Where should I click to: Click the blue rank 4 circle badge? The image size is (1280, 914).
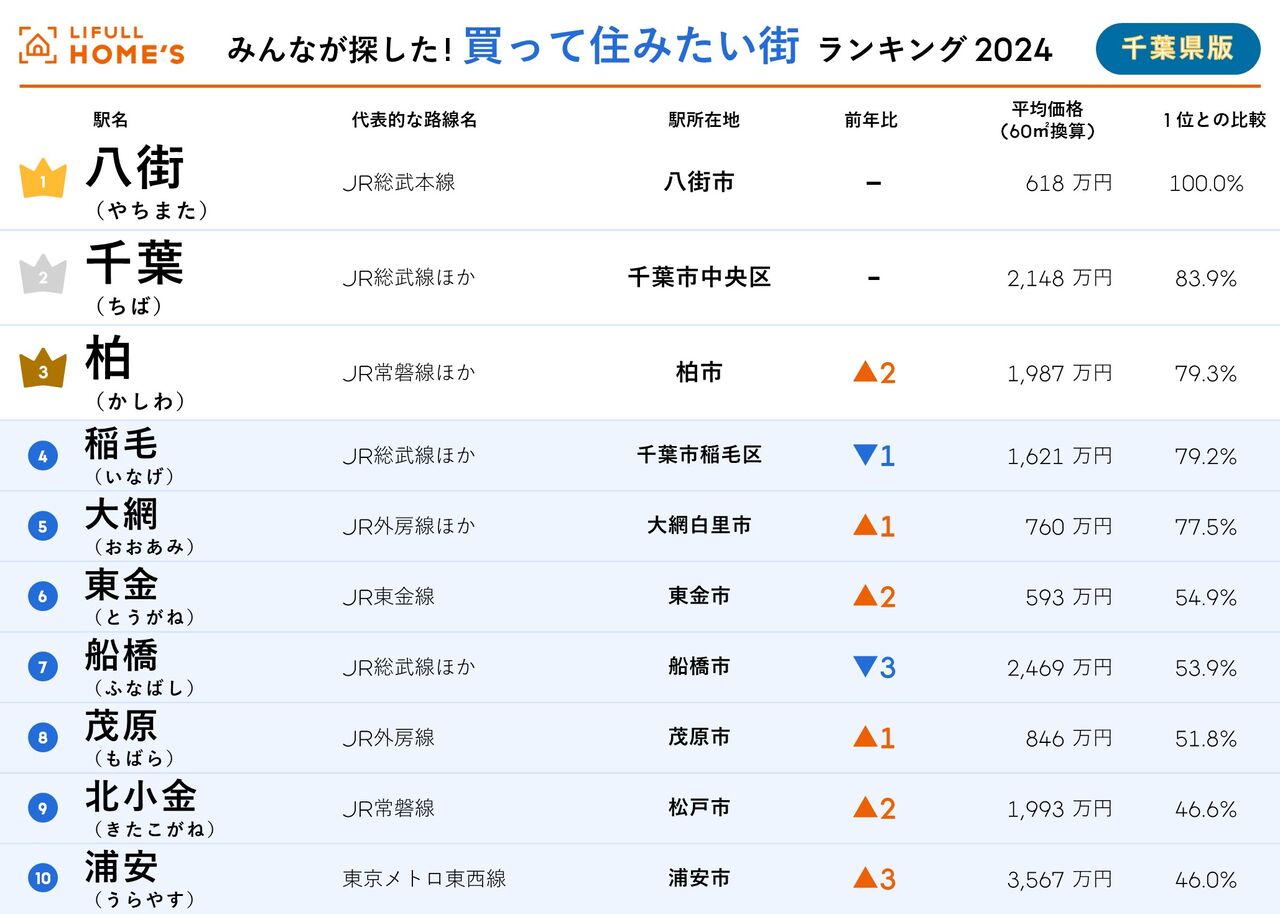coord(42,456)
